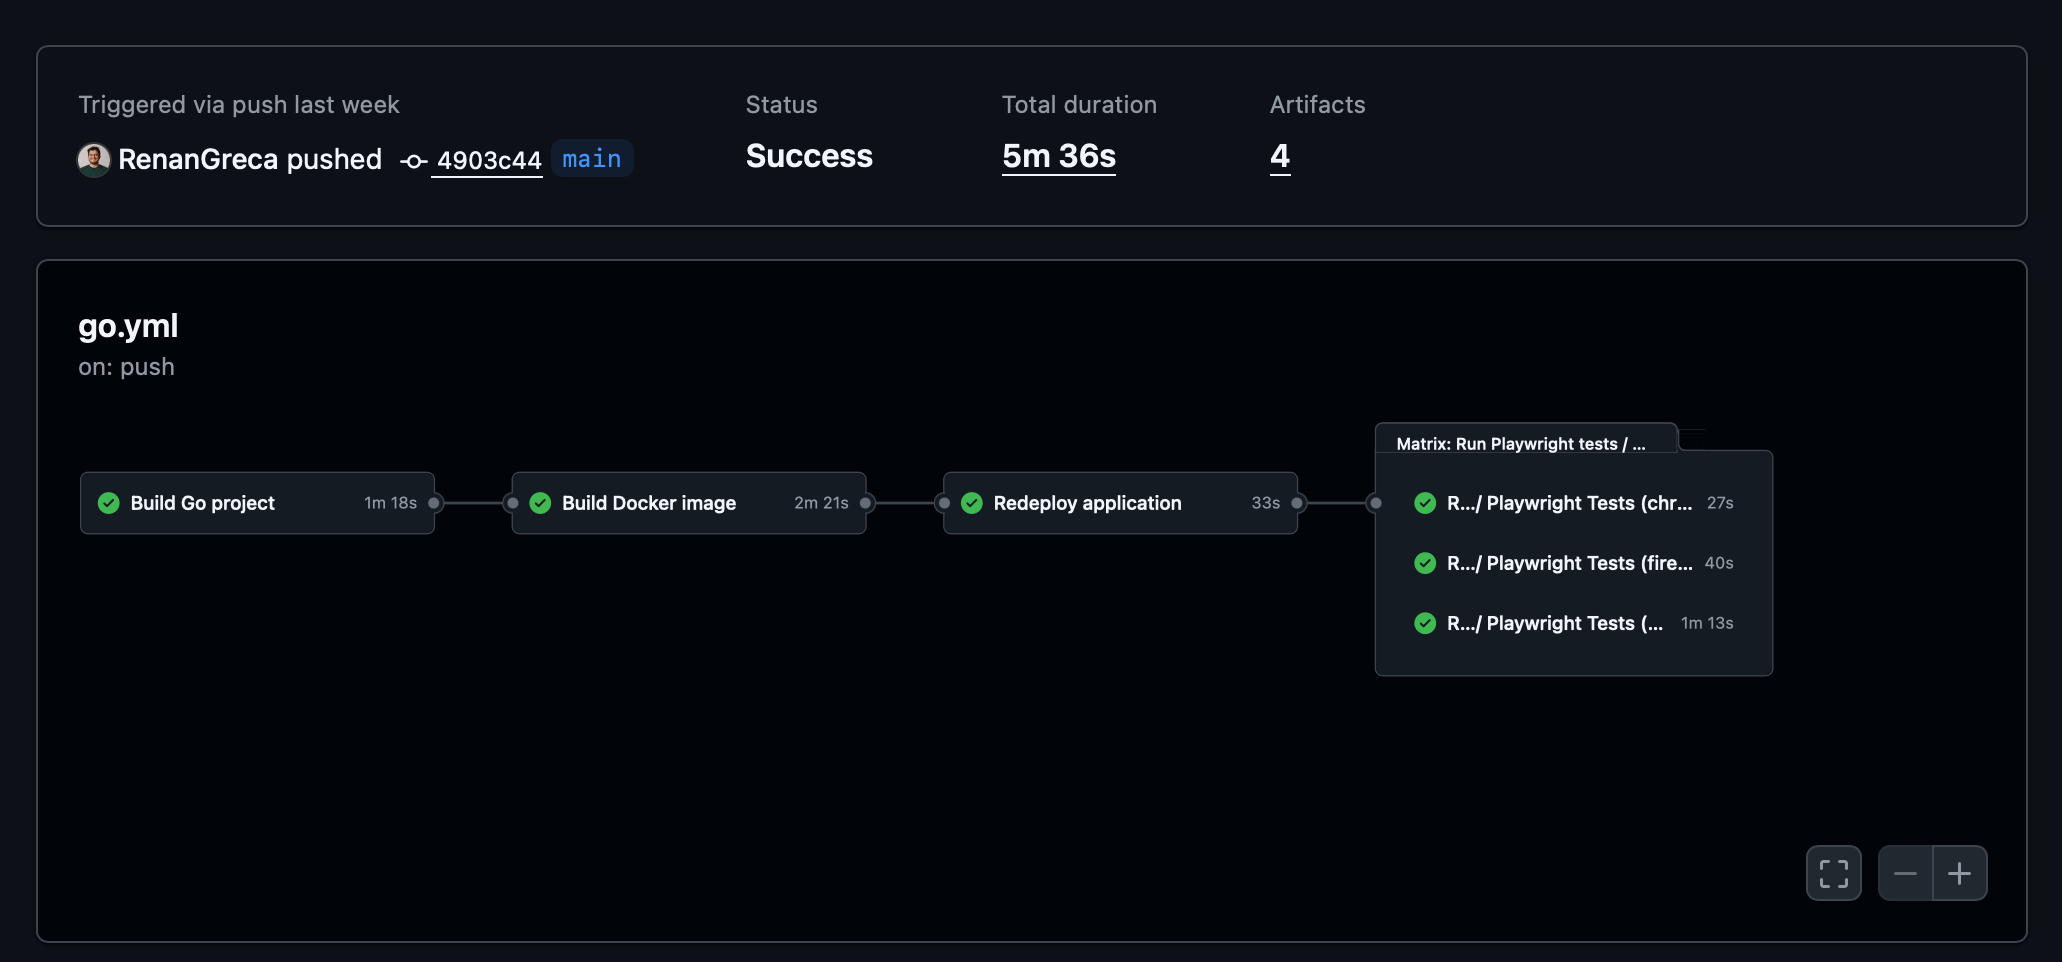Click RenanGreca's avatar image

click(x=94, y=160)
